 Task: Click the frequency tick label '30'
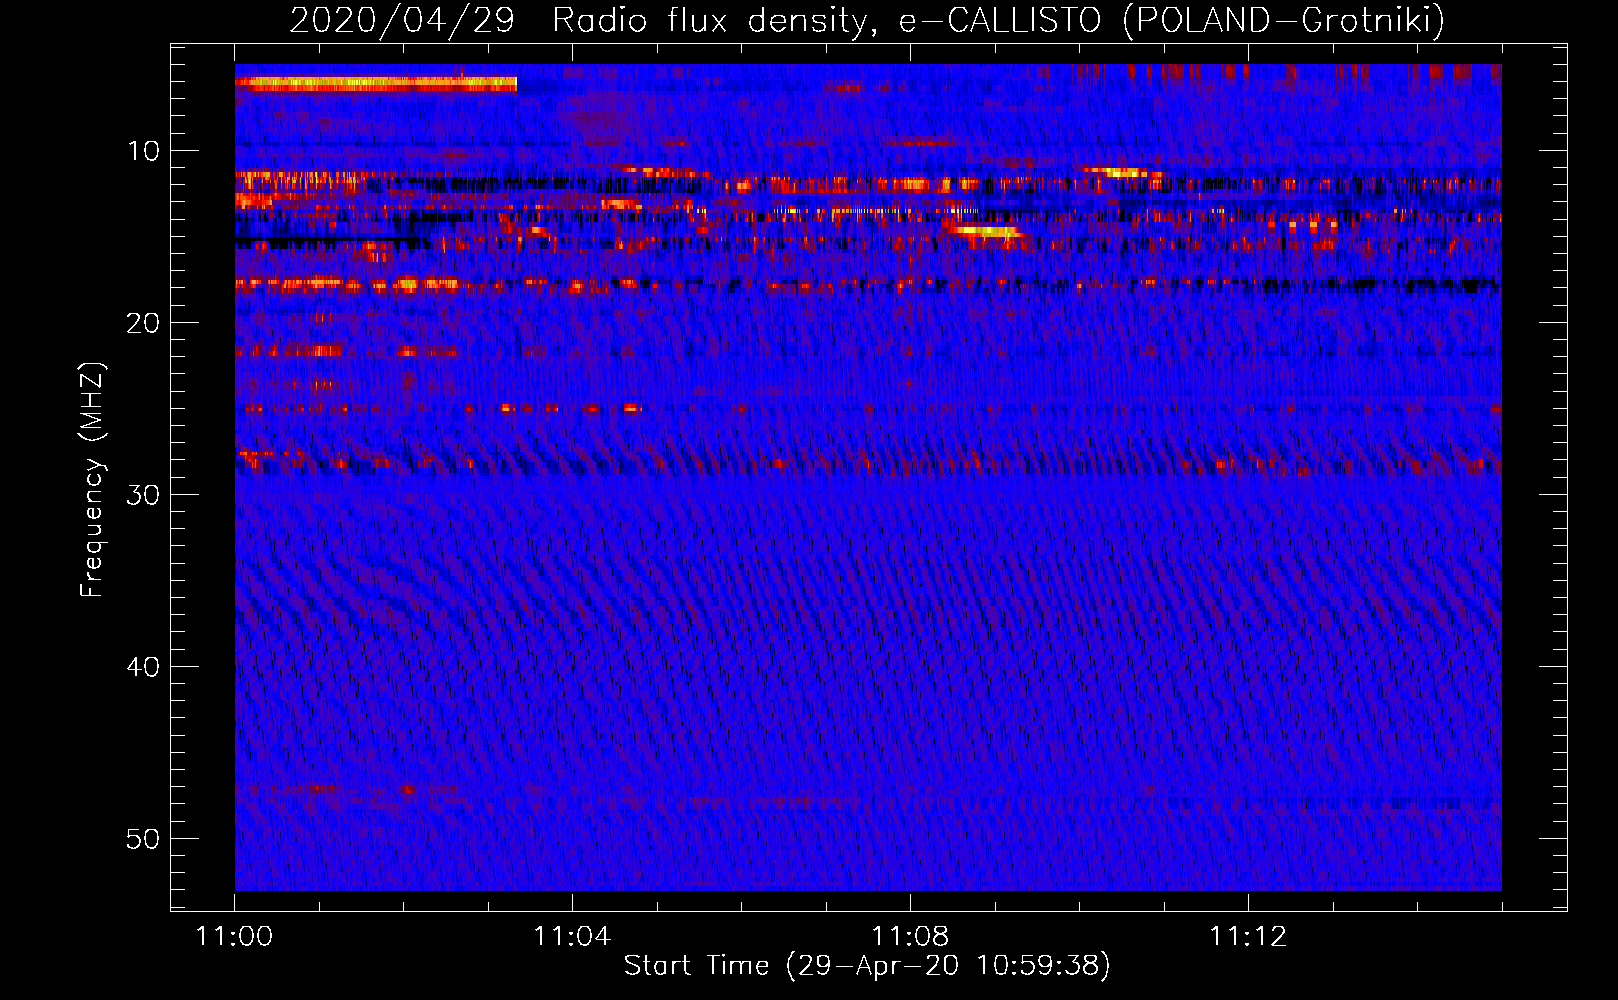pos(144,495)
